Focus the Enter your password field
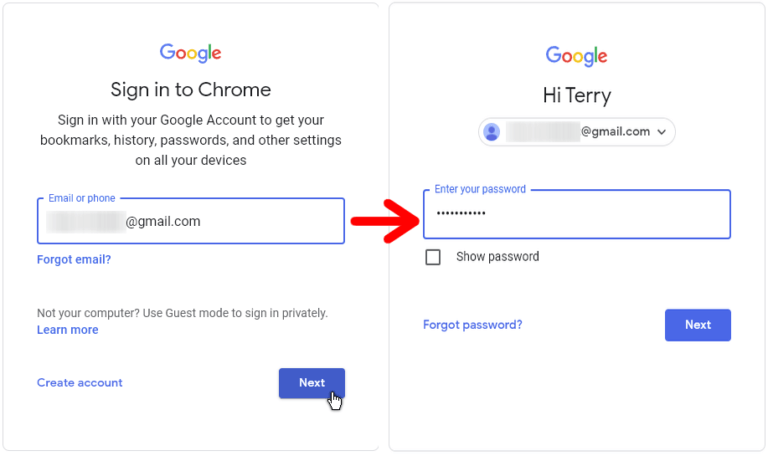The image size is (768, 456). 577,214
